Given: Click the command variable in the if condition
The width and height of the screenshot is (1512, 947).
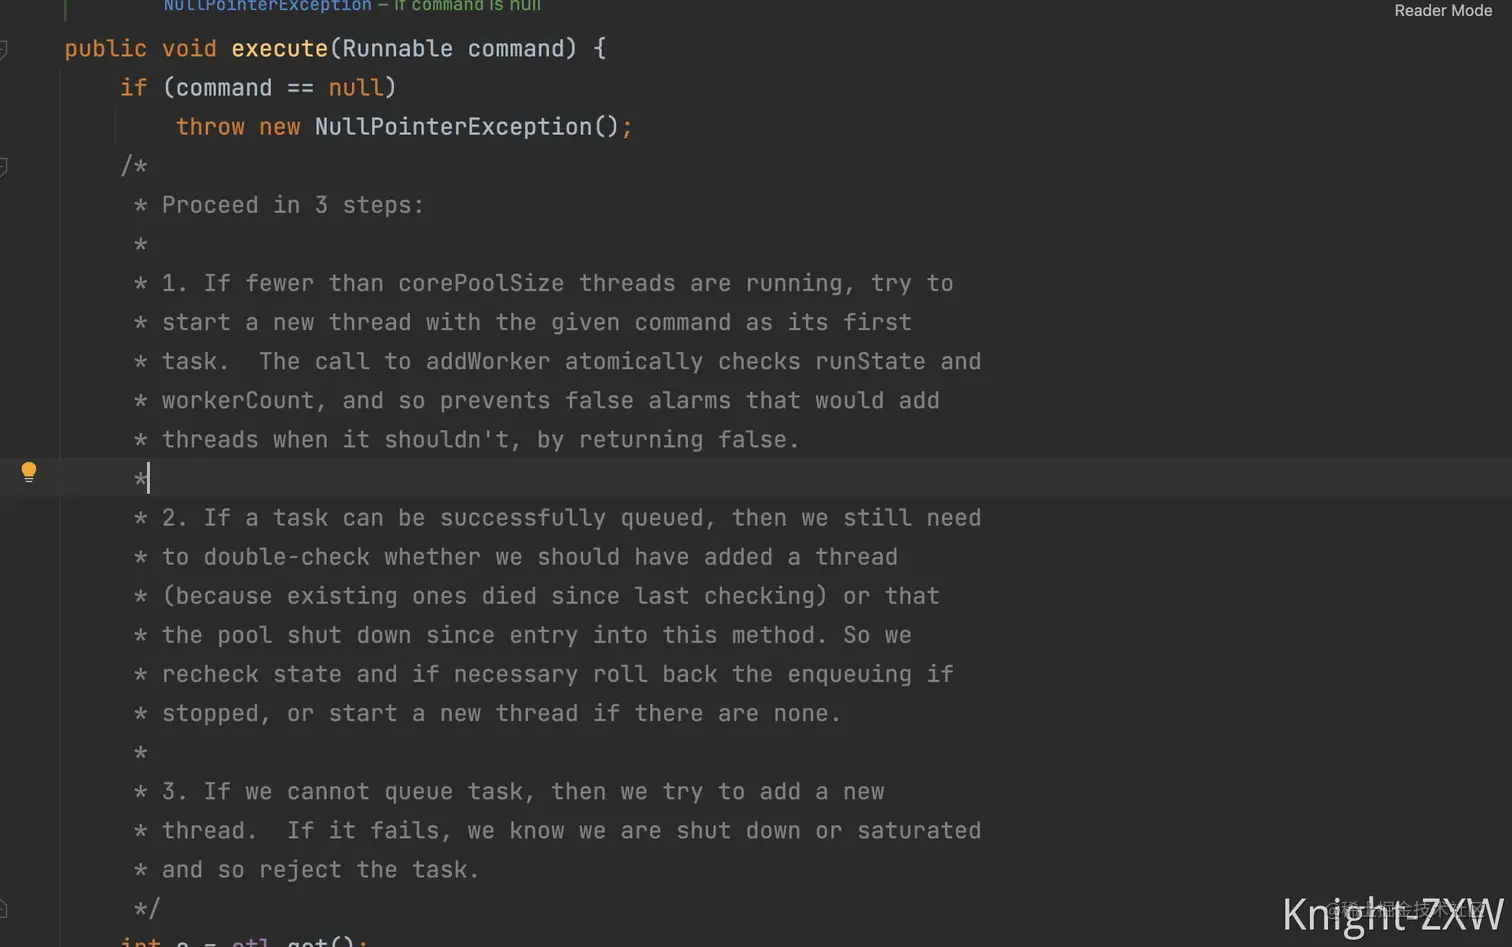Looking at the screenshot, I should (x=224, y=88).
